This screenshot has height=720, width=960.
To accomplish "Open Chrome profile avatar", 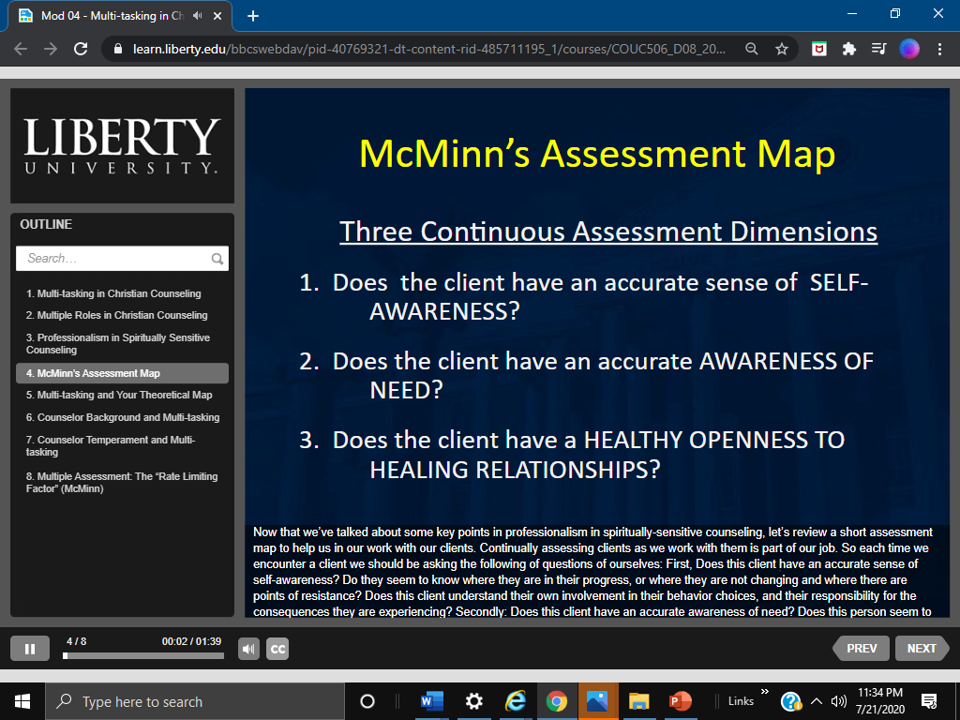I will point(909,49).
